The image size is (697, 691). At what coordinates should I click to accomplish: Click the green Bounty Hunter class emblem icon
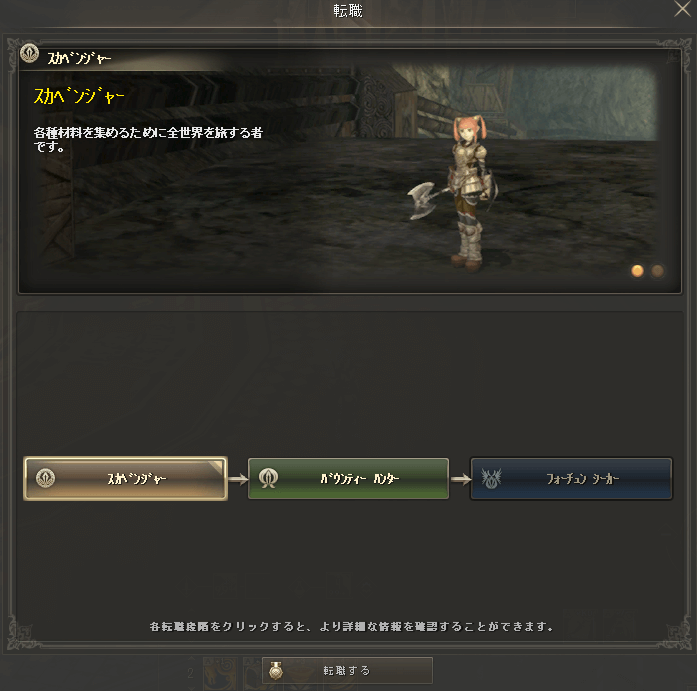click(x=268, y=479)
